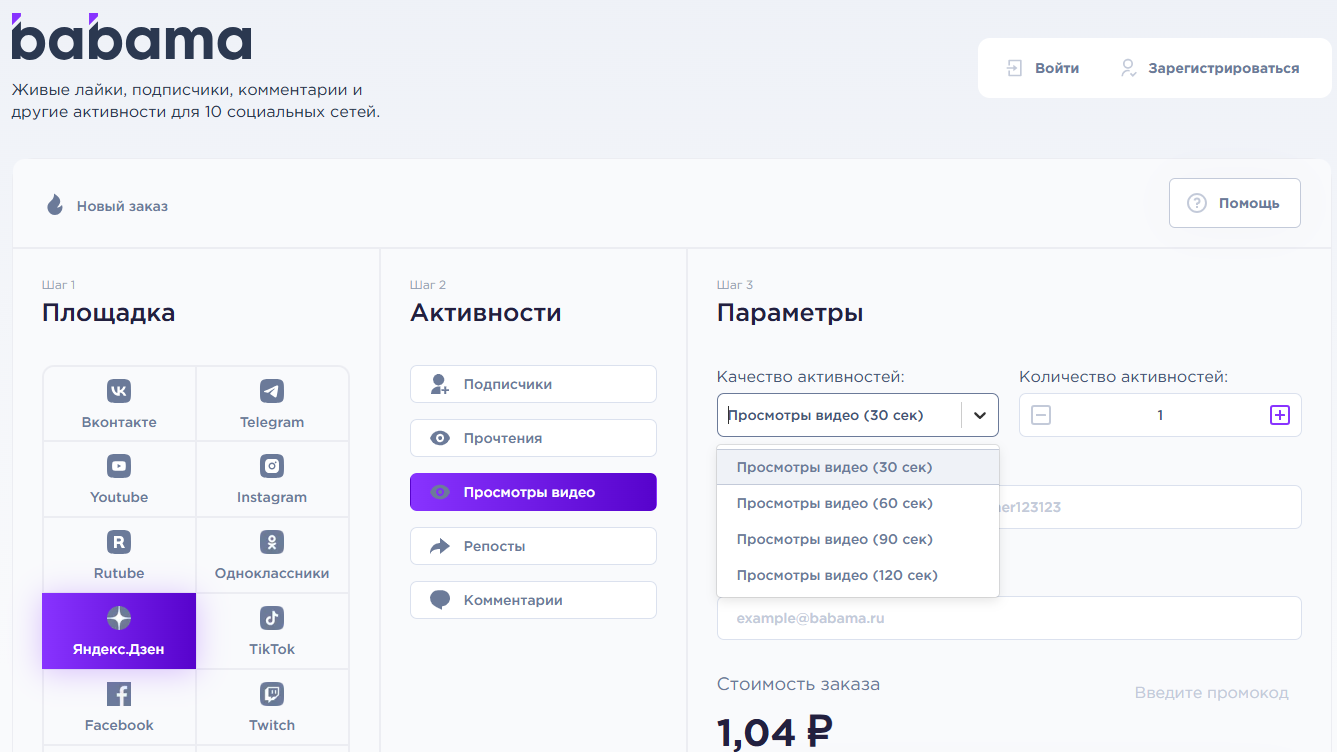Viewport: 1337px width, 752px height.
Task: Open the Зарегистрироваться registration link
Action: 1210,68
